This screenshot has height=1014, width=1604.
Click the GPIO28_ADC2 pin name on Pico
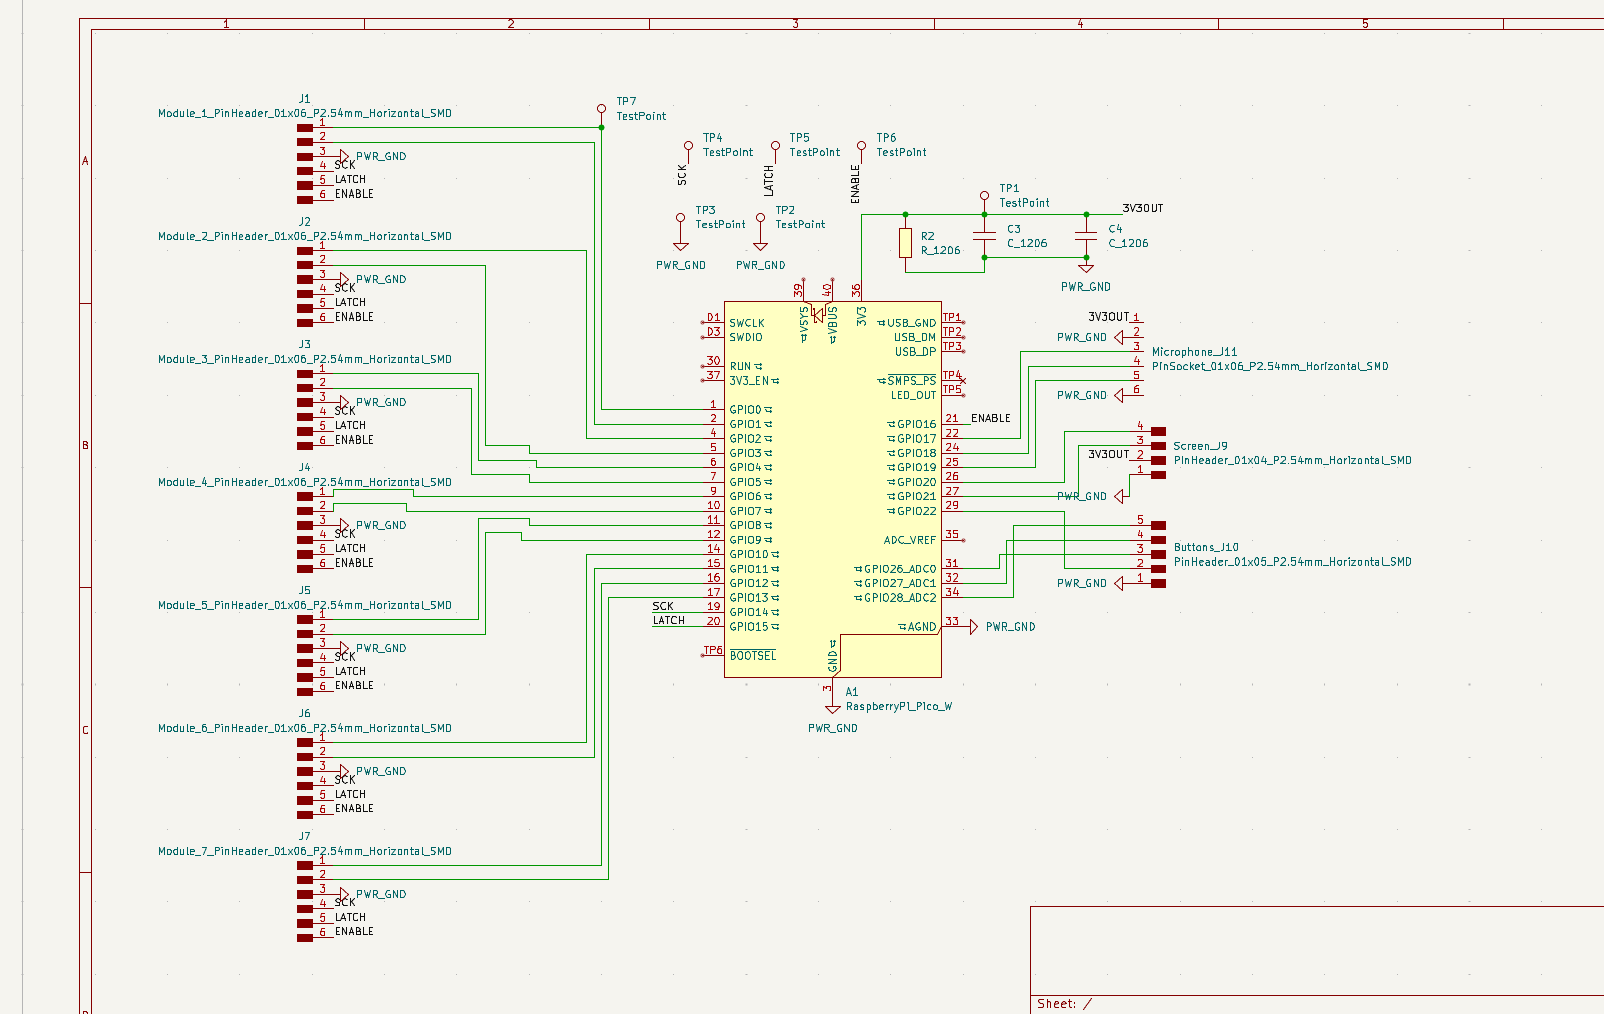(900, 598)
